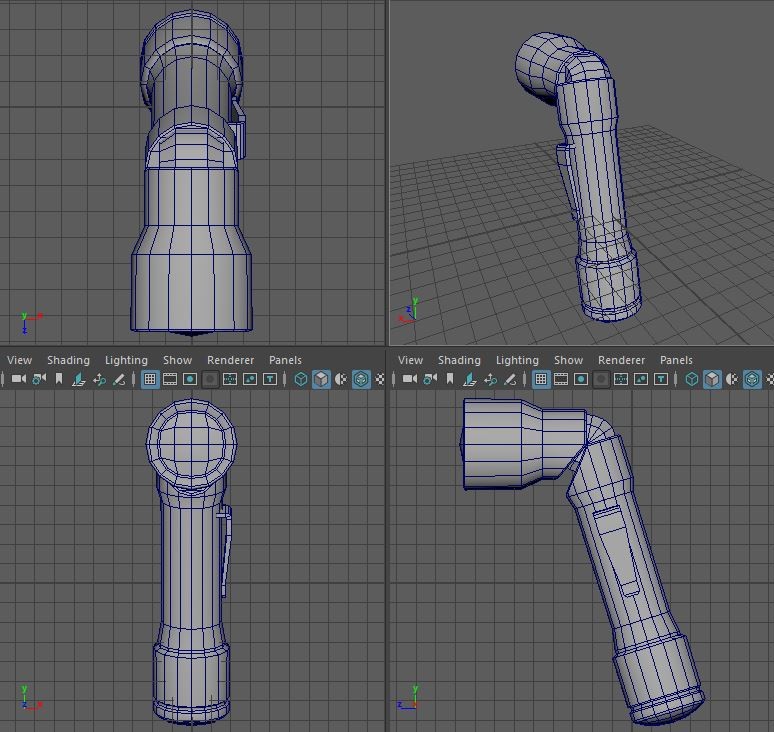Viewport: 774px width, 732px height.
Task: Select flashlight head in front view viewport
Action: click(x=192, y=443)
